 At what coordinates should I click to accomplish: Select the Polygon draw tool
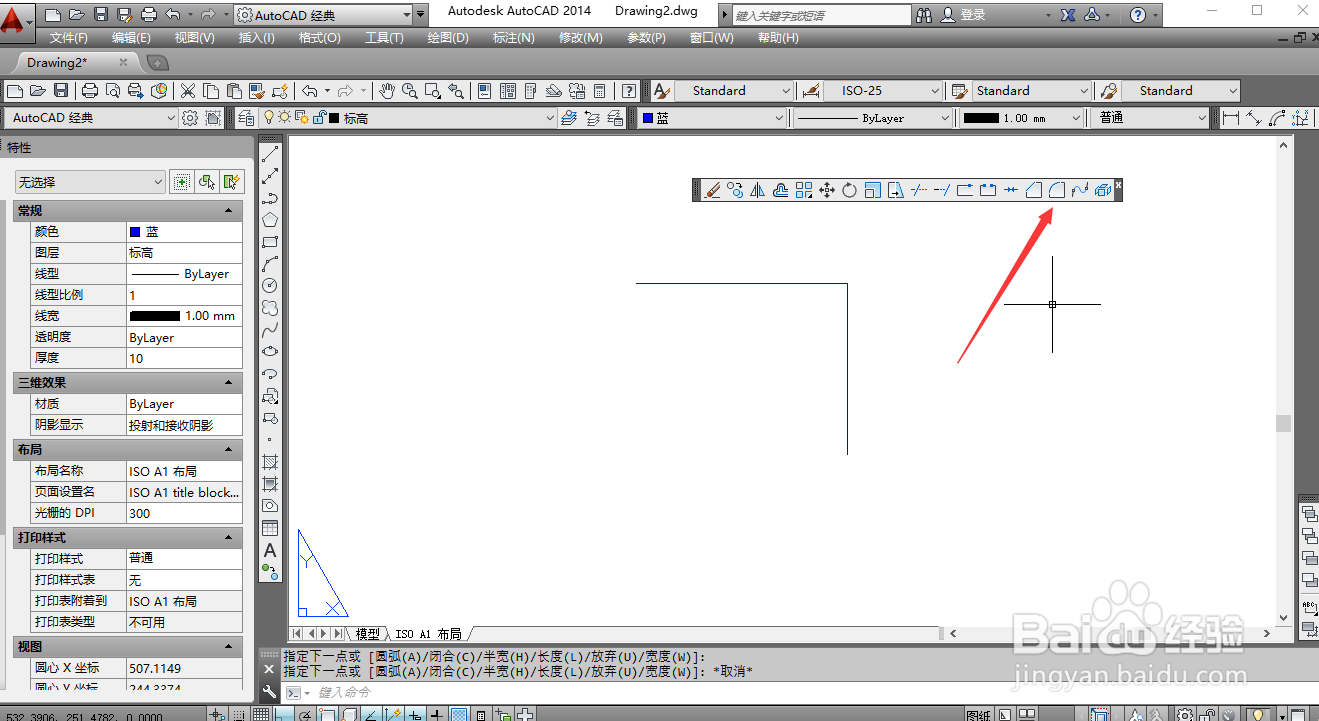270,220
